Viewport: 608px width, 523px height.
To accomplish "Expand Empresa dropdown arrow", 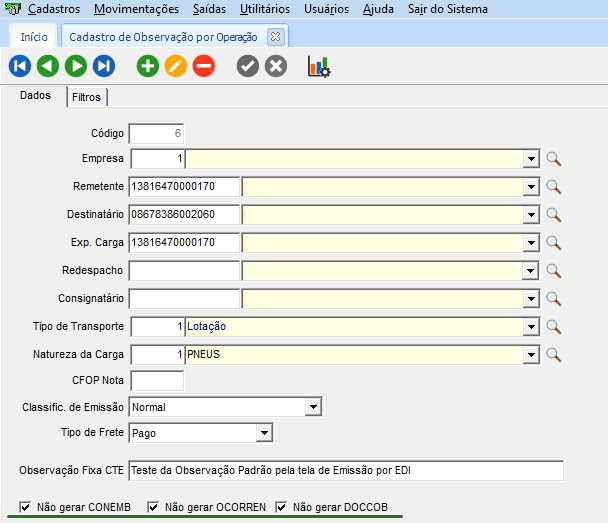I will [531, 159].
